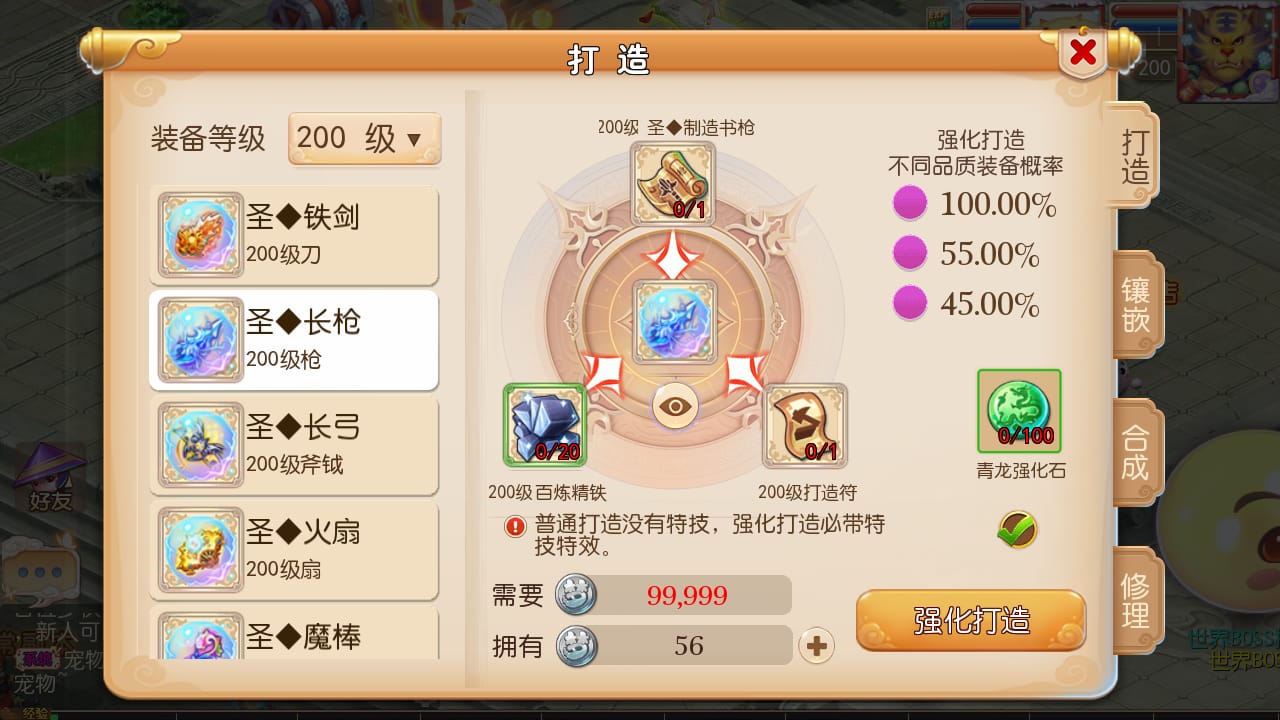Switch to the 合成 tab

click(x=1136, y=453)
